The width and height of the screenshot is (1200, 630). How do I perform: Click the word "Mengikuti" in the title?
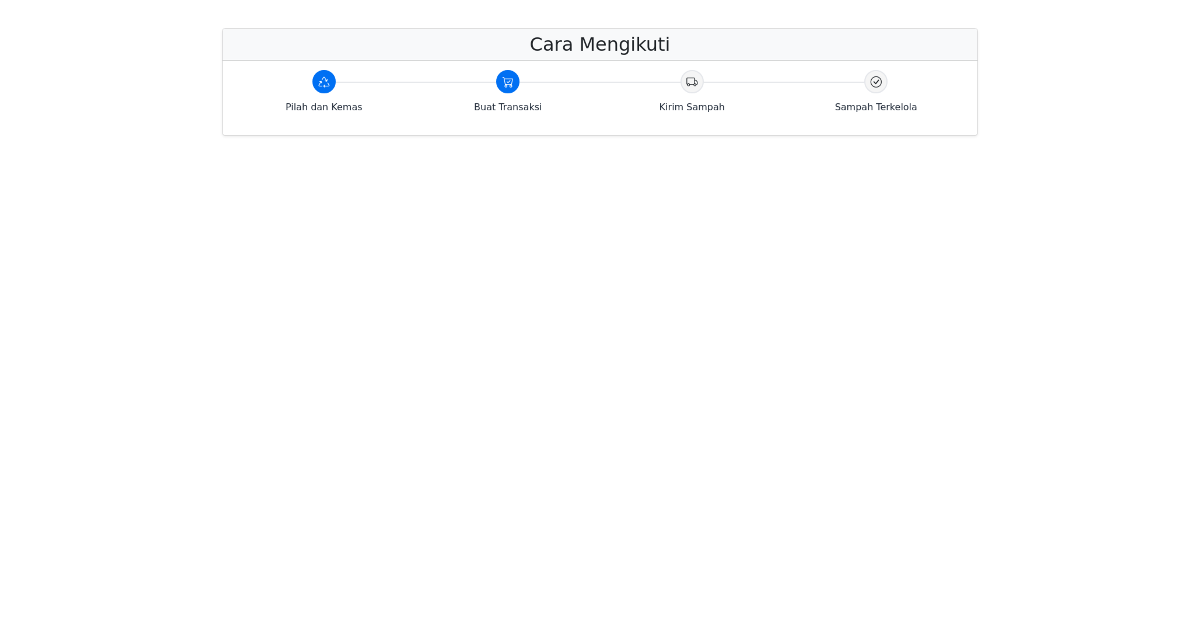(x=625, y=45)
